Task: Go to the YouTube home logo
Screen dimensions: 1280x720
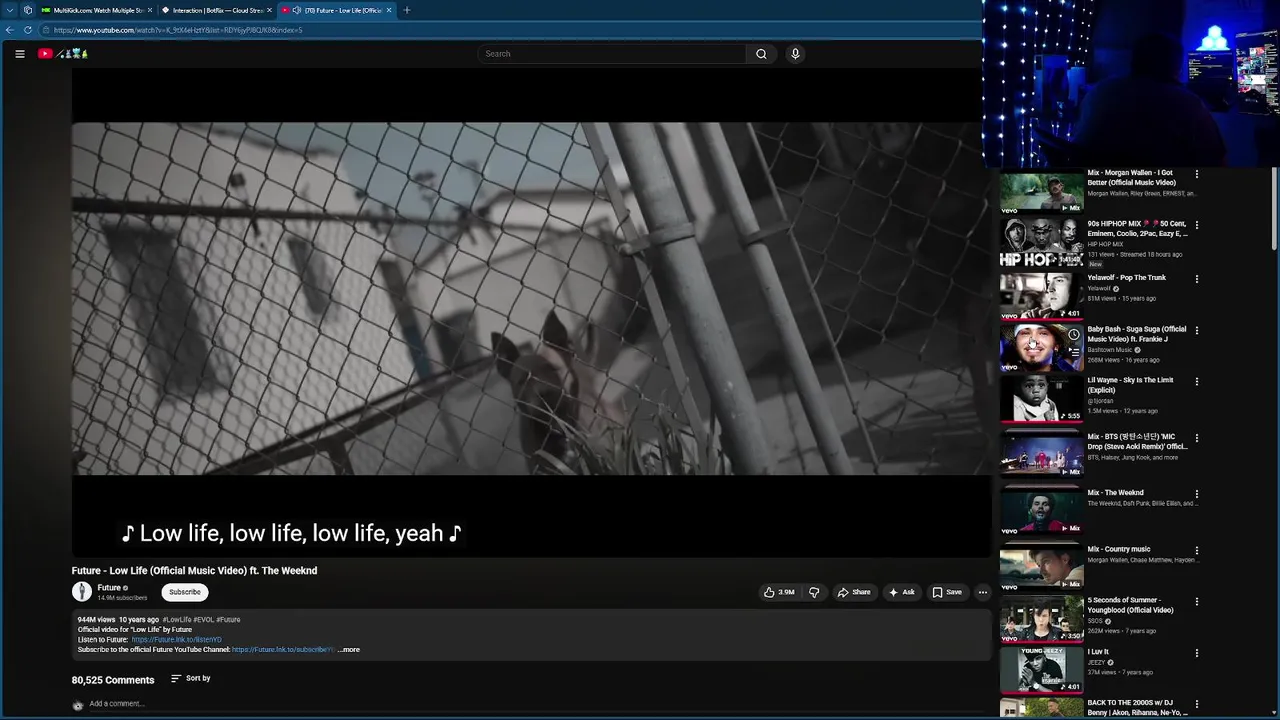Action: pos(63,54)
